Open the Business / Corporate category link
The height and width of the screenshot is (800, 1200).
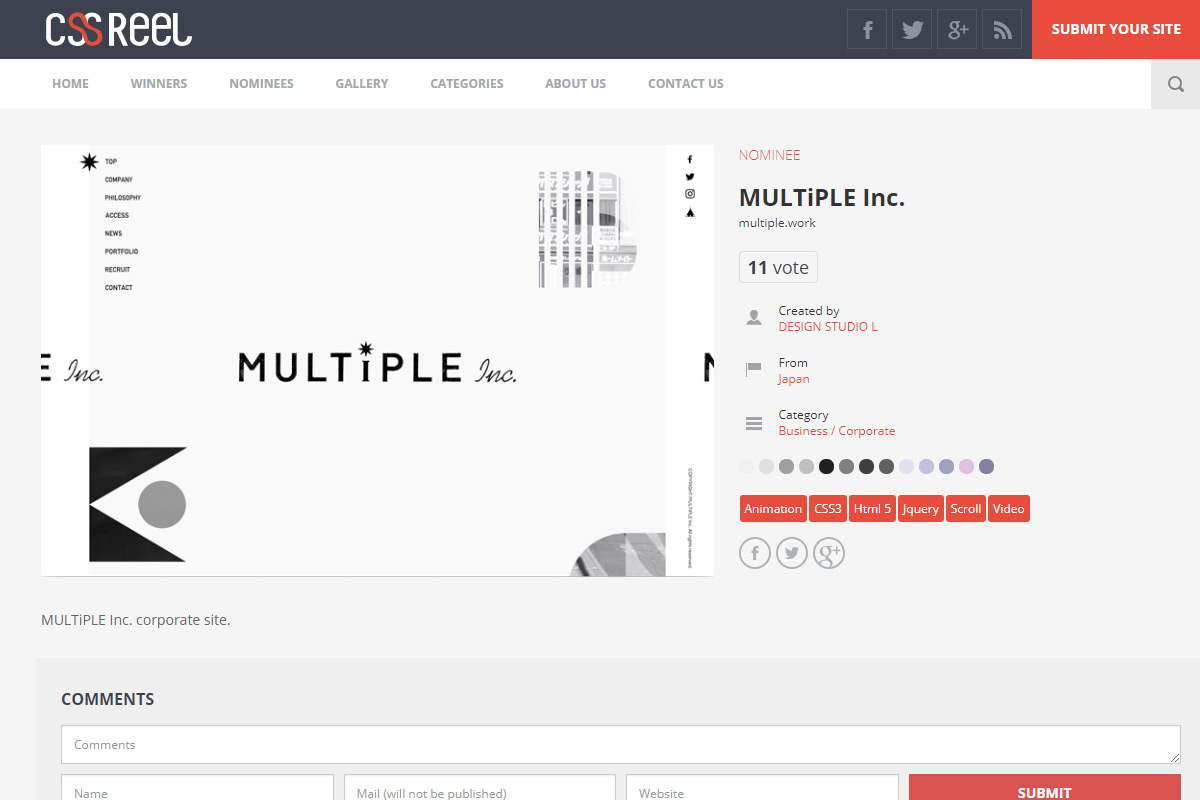click(x=837, y=431)
